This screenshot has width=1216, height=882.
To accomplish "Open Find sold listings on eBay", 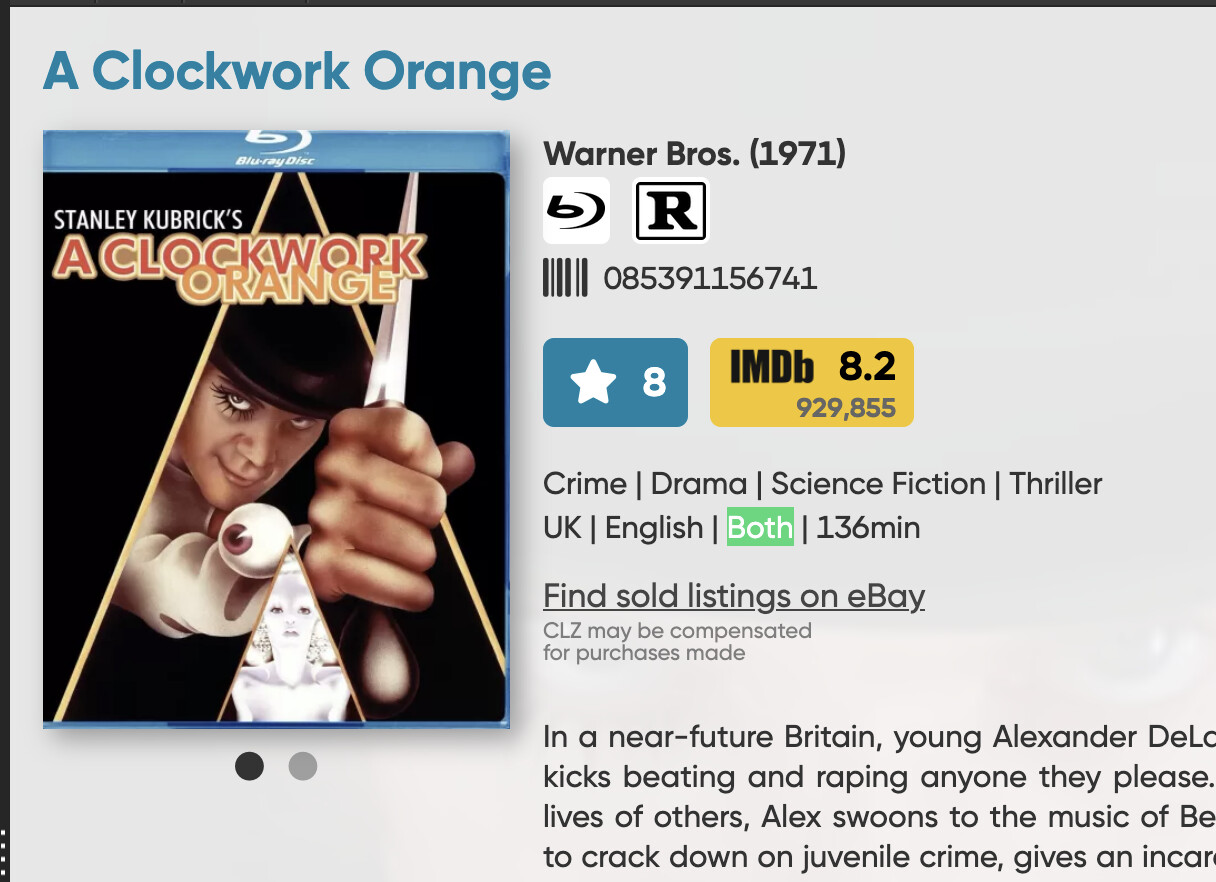I will pyautogui.click(x=734, y=596).
